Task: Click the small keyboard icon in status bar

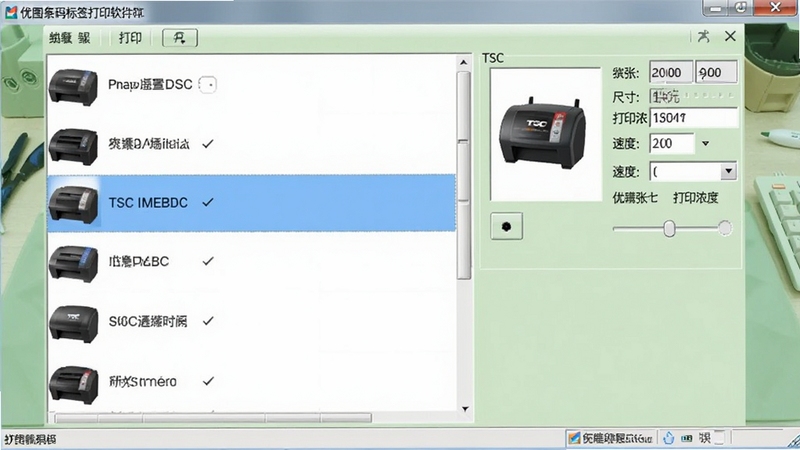Action: click(687, 438)
